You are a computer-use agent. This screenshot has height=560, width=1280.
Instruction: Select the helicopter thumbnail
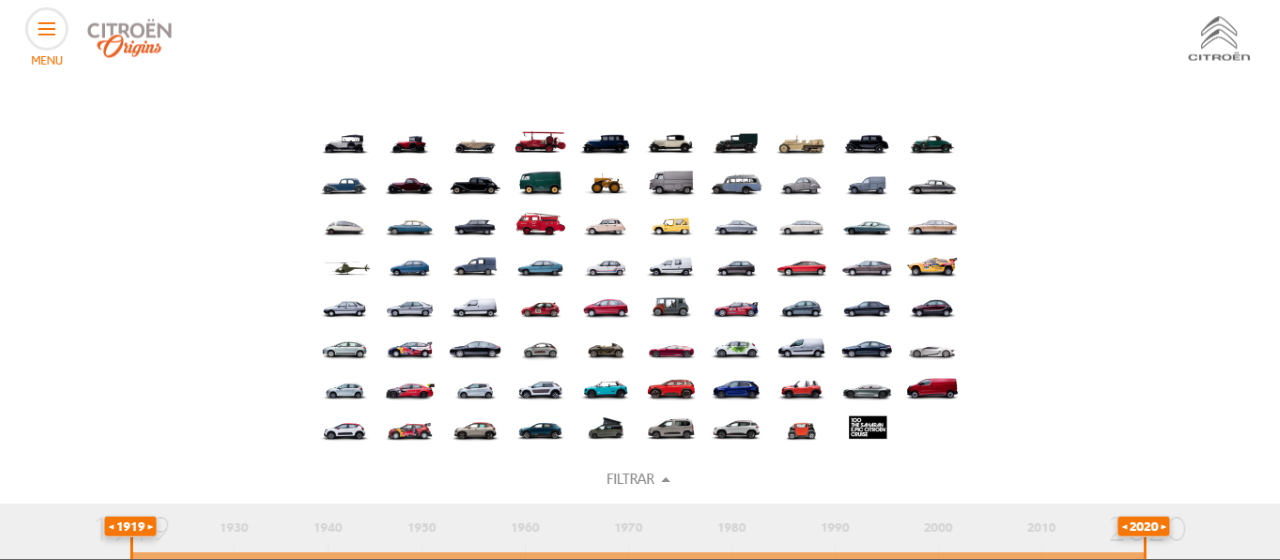(x=346, y=267)
